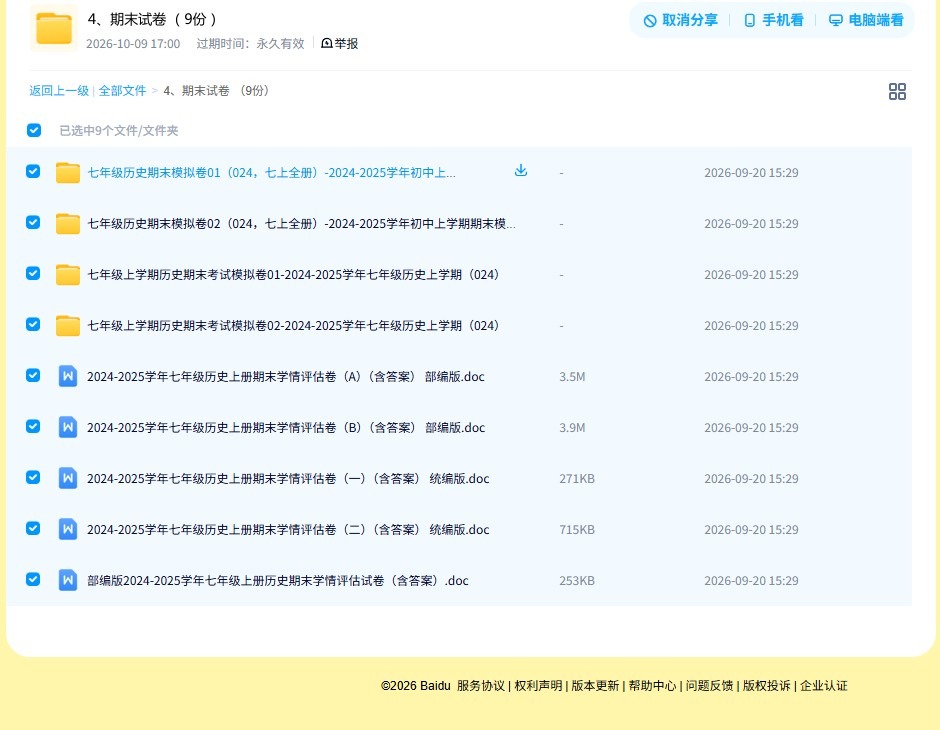Click 版权投诉 footer link

point(767,686)
